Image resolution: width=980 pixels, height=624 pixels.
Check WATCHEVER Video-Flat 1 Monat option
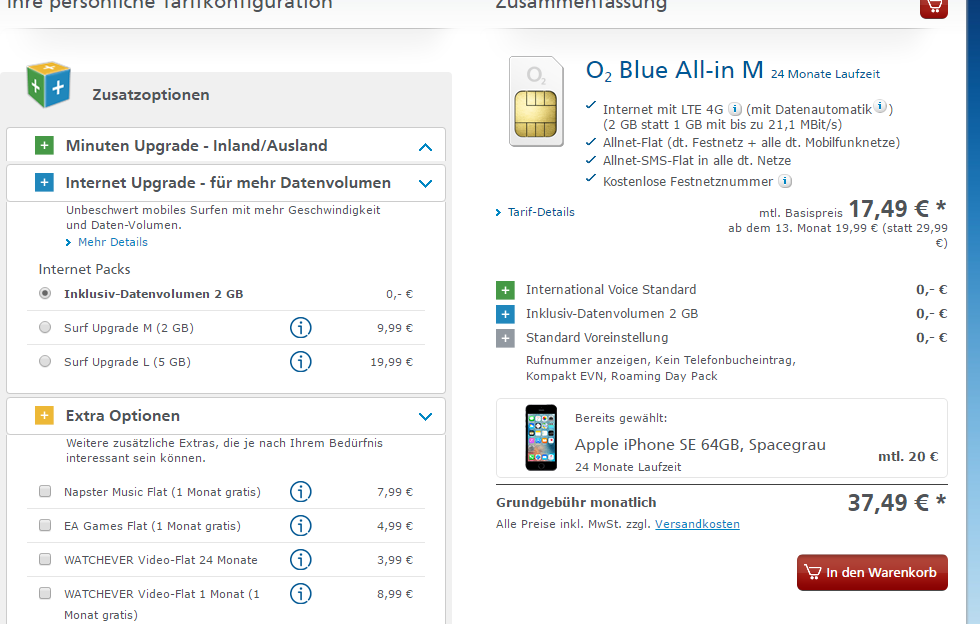click(x=45, y=593)
